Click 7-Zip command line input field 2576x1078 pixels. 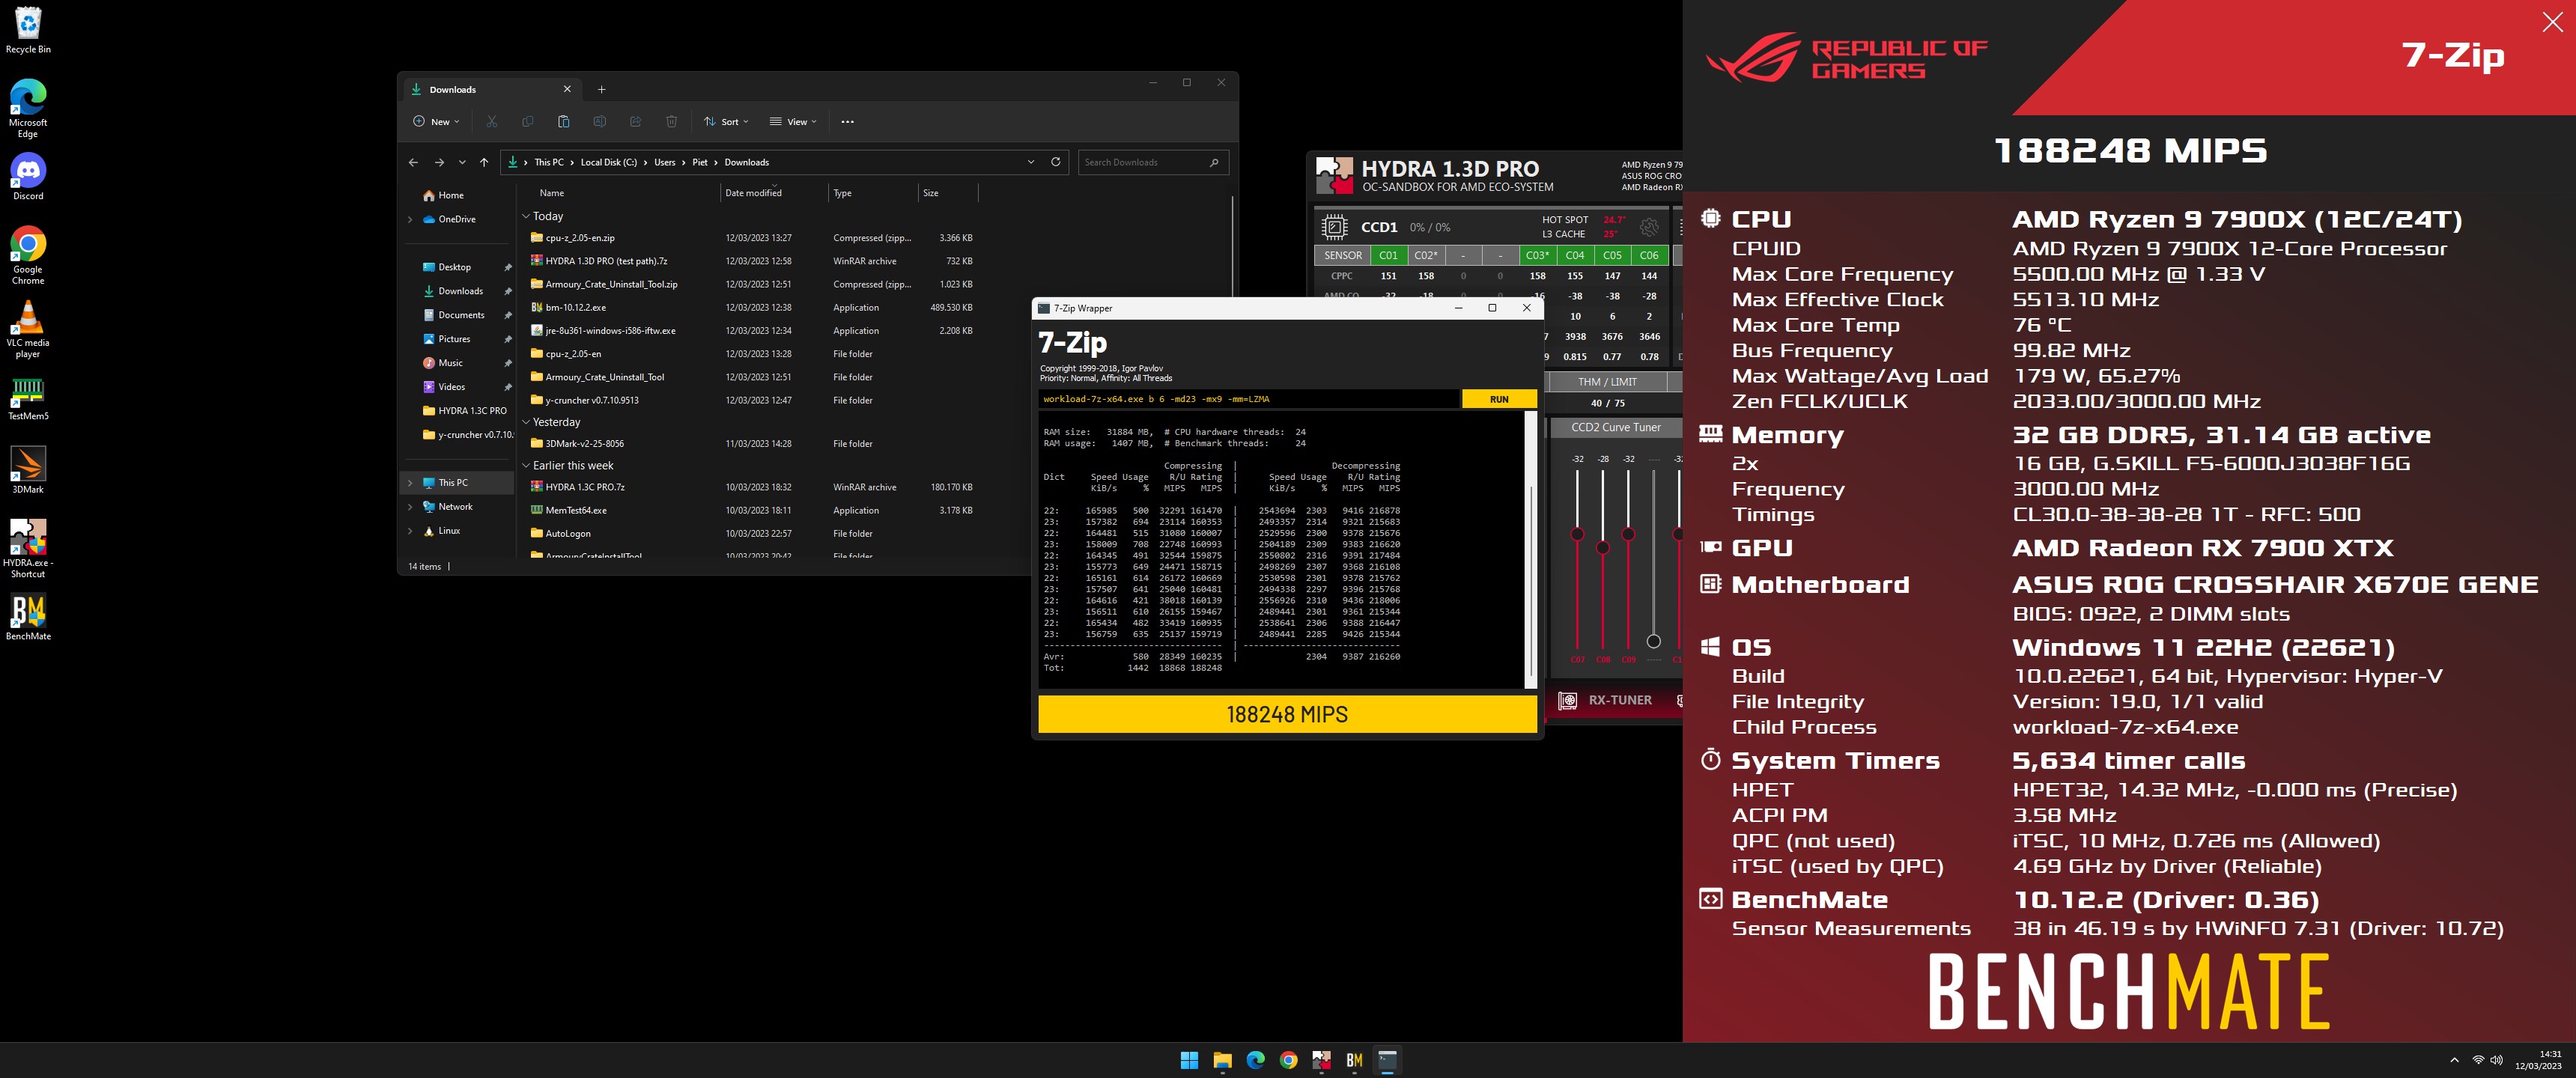pos(1249,399)
